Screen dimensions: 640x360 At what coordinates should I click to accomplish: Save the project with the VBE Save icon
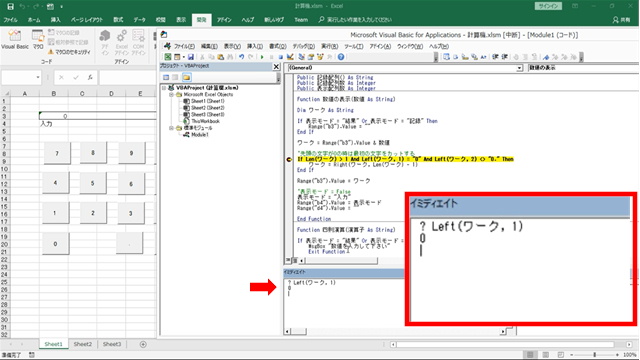(191, 57)
